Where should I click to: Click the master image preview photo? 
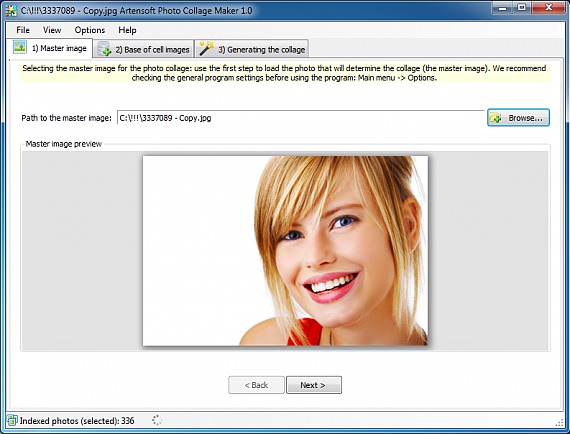point(285,250)
